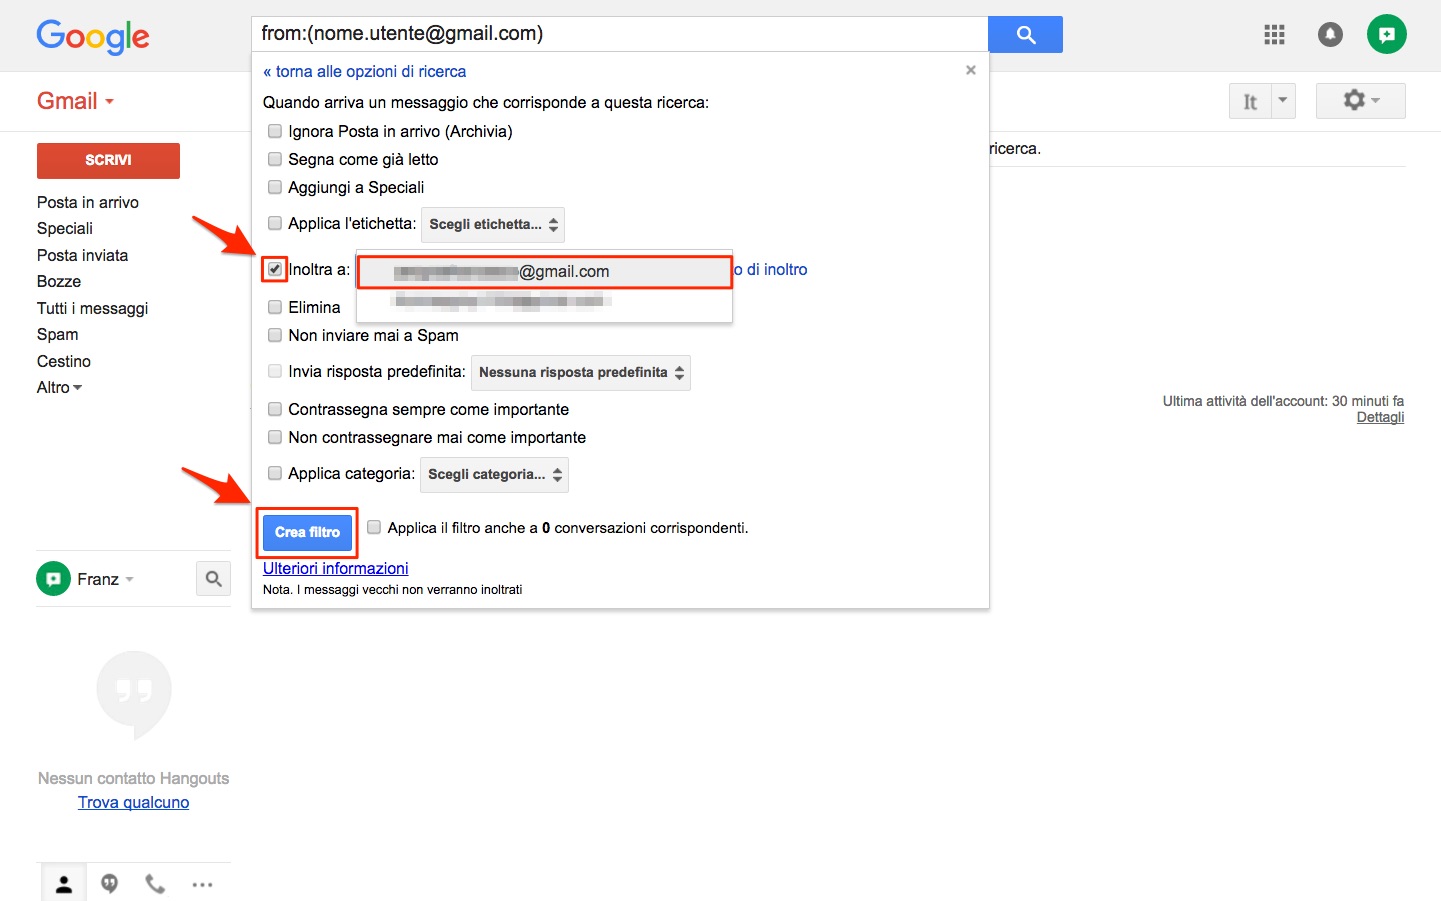Toggle the 'Elimina' checkbox

click(x=275, y=307)
